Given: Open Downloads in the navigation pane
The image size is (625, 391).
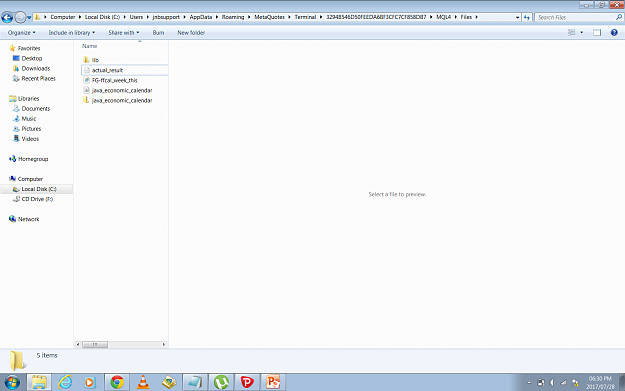Looking at the screenshot, I should (36, 69).
